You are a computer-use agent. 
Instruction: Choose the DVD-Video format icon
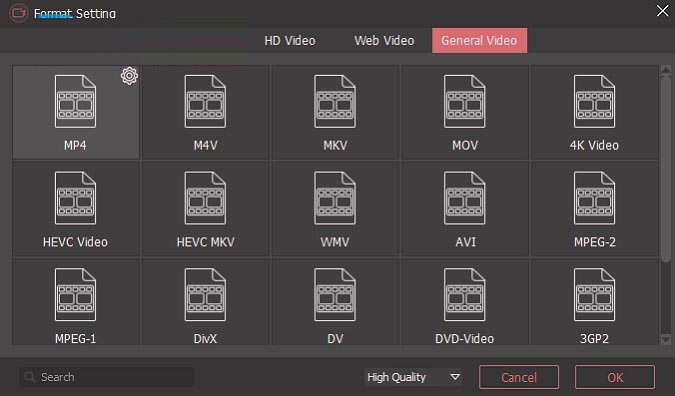(x=465, y=295)
